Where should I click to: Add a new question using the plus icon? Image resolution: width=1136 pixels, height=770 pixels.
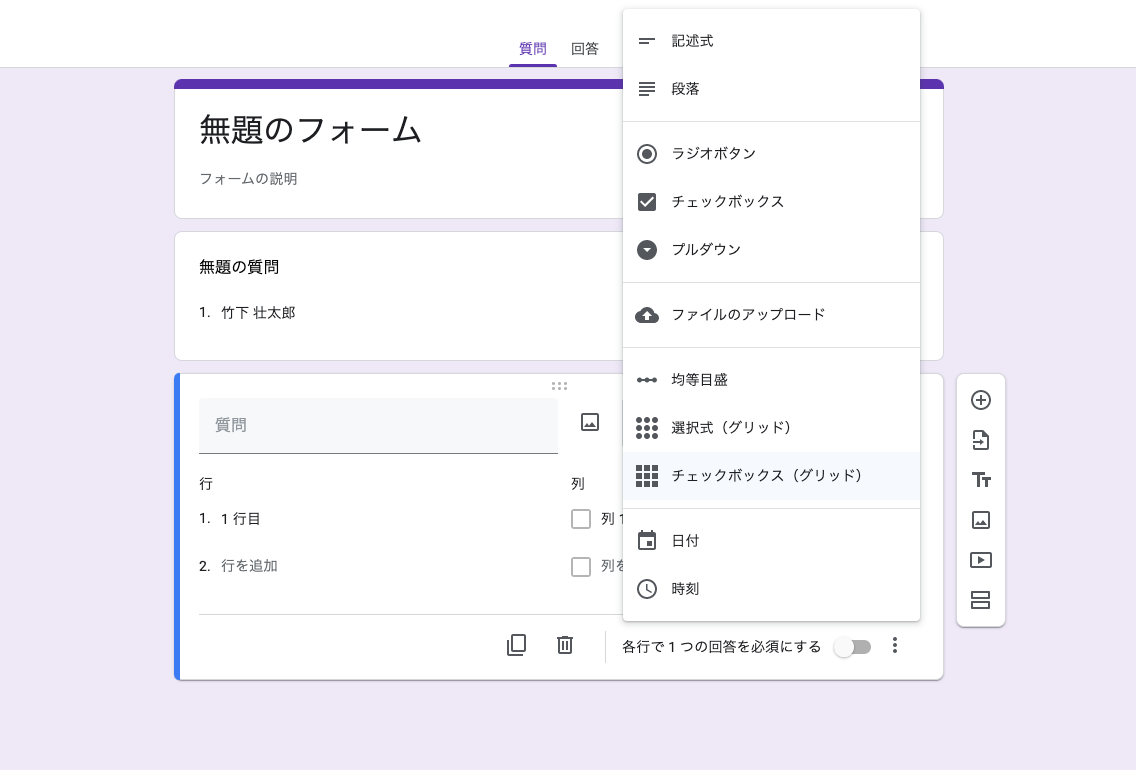981,400
